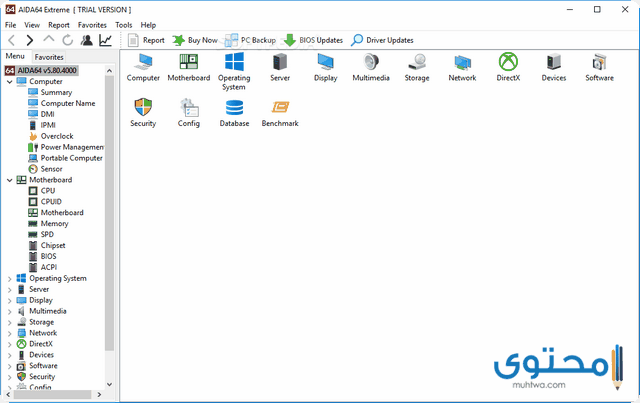Click the Report toolbar button
The height and width of the screenshot is (403, 640).
[x=146, y=40]
